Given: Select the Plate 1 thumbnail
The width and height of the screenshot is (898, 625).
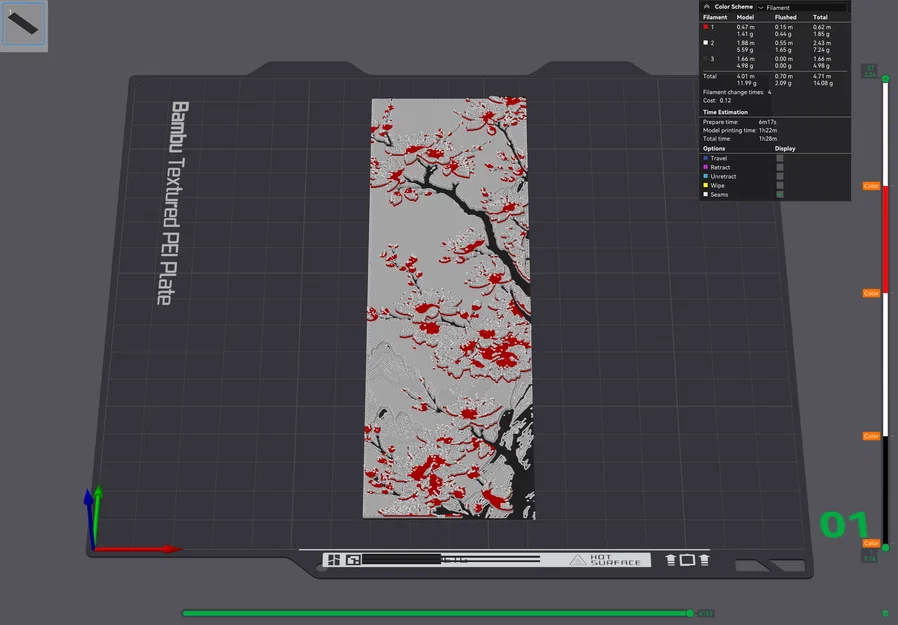Looking at the screenshot, I should pos(25,25).
